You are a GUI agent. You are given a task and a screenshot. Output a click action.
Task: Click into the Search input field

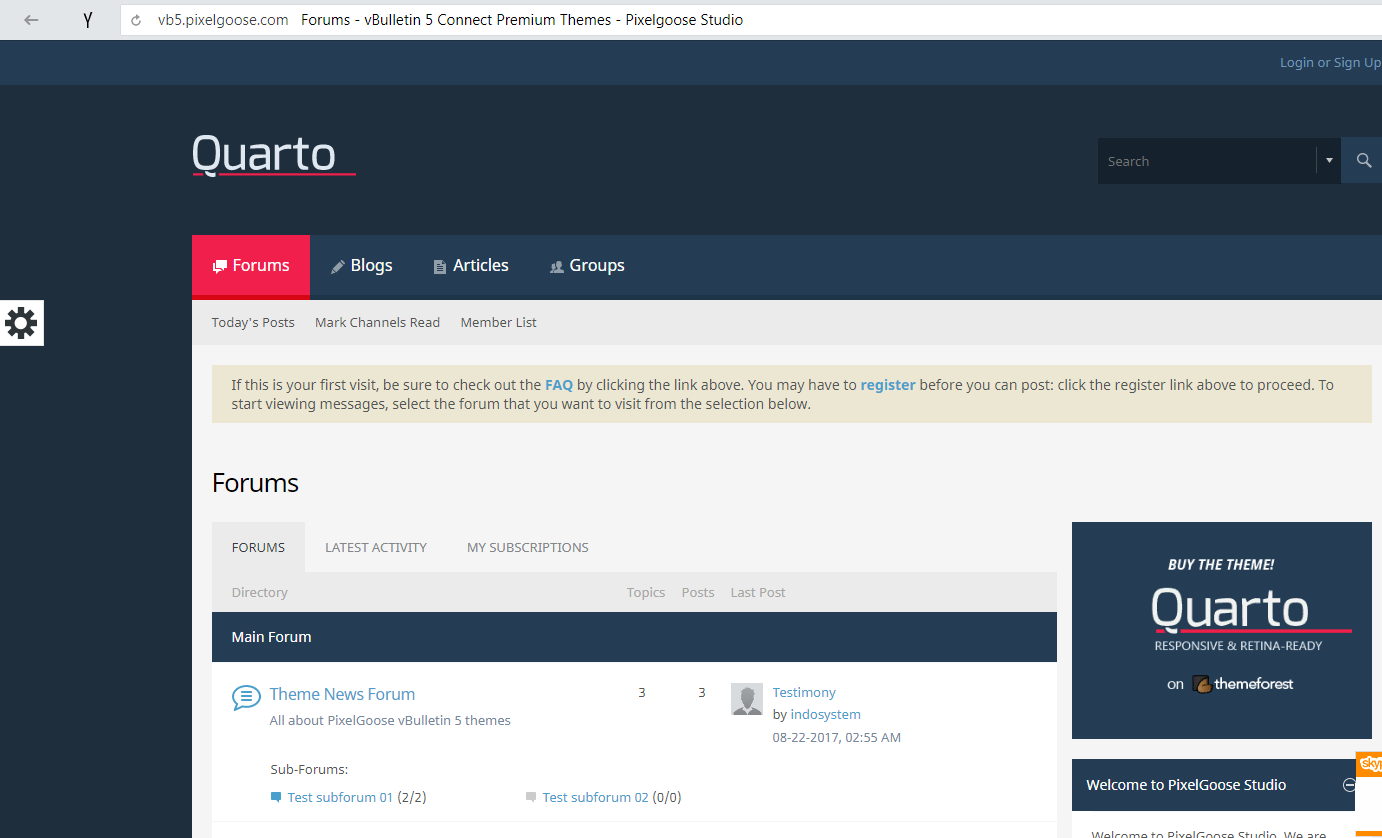1207,161
